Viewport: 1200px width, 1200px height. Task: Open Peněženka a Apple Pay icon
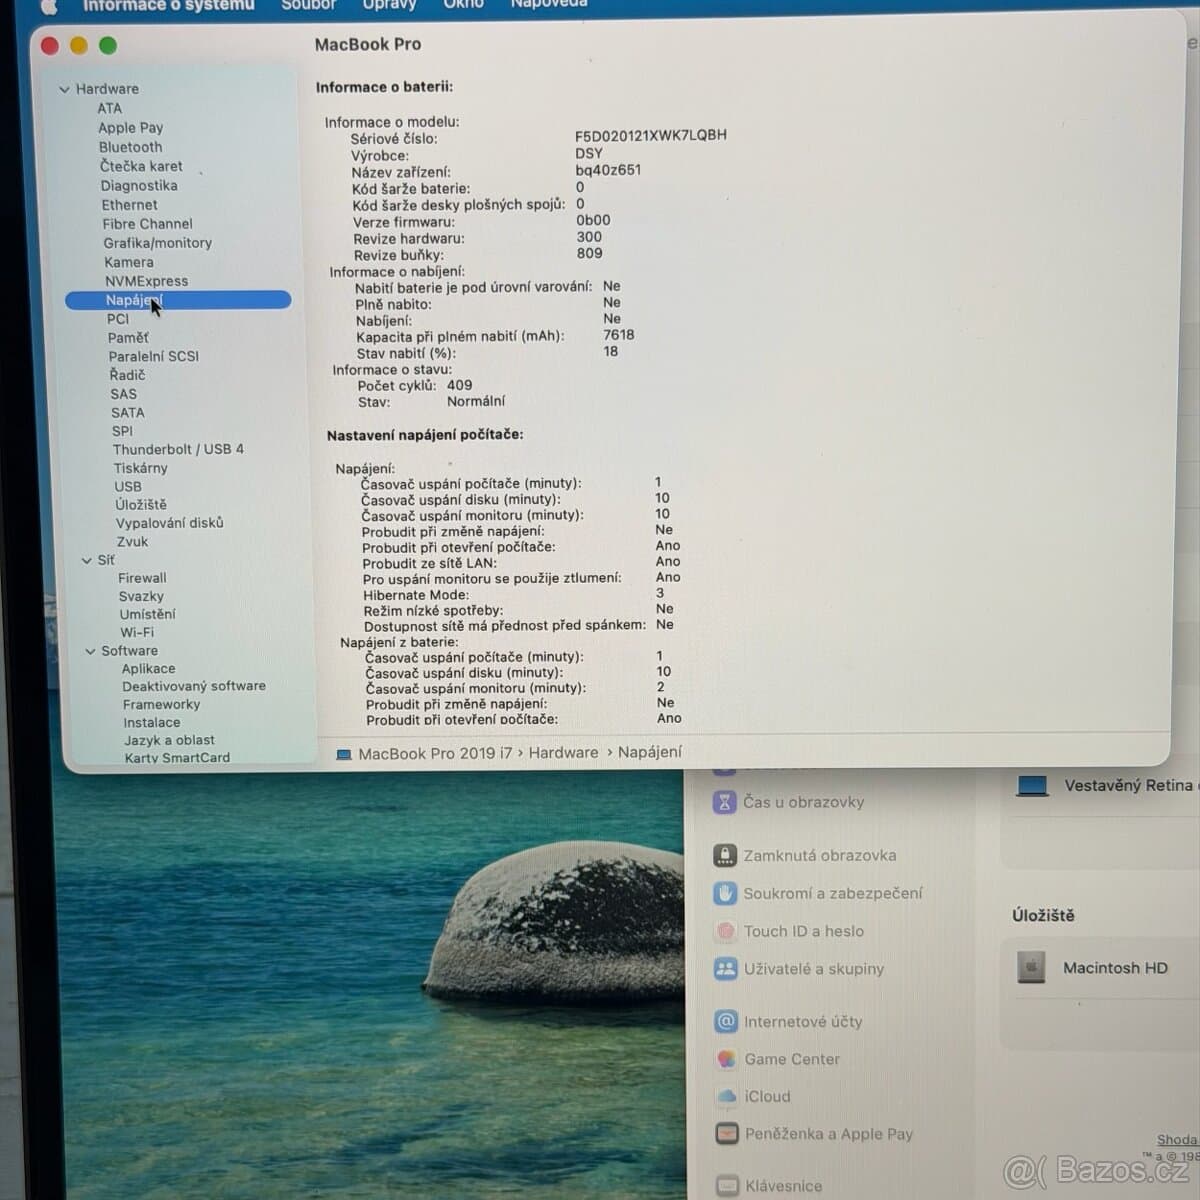point(727,1134)
